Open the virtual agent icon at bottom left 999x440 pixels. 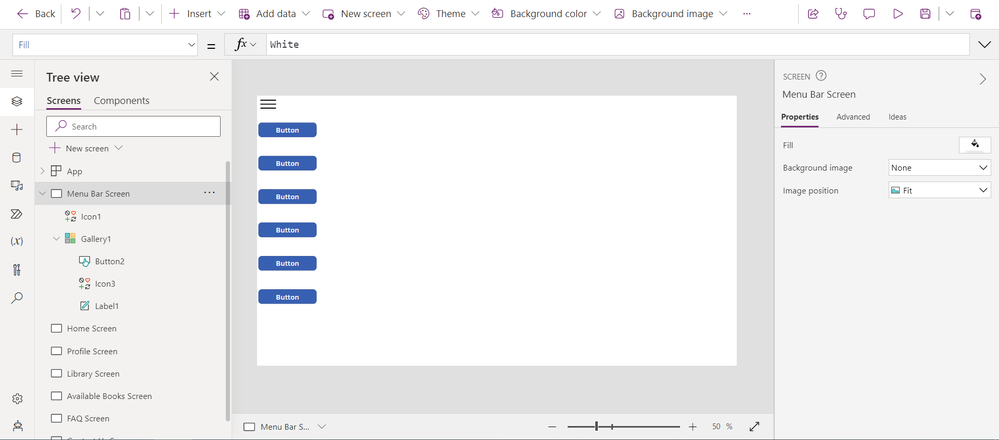[17, 425]
